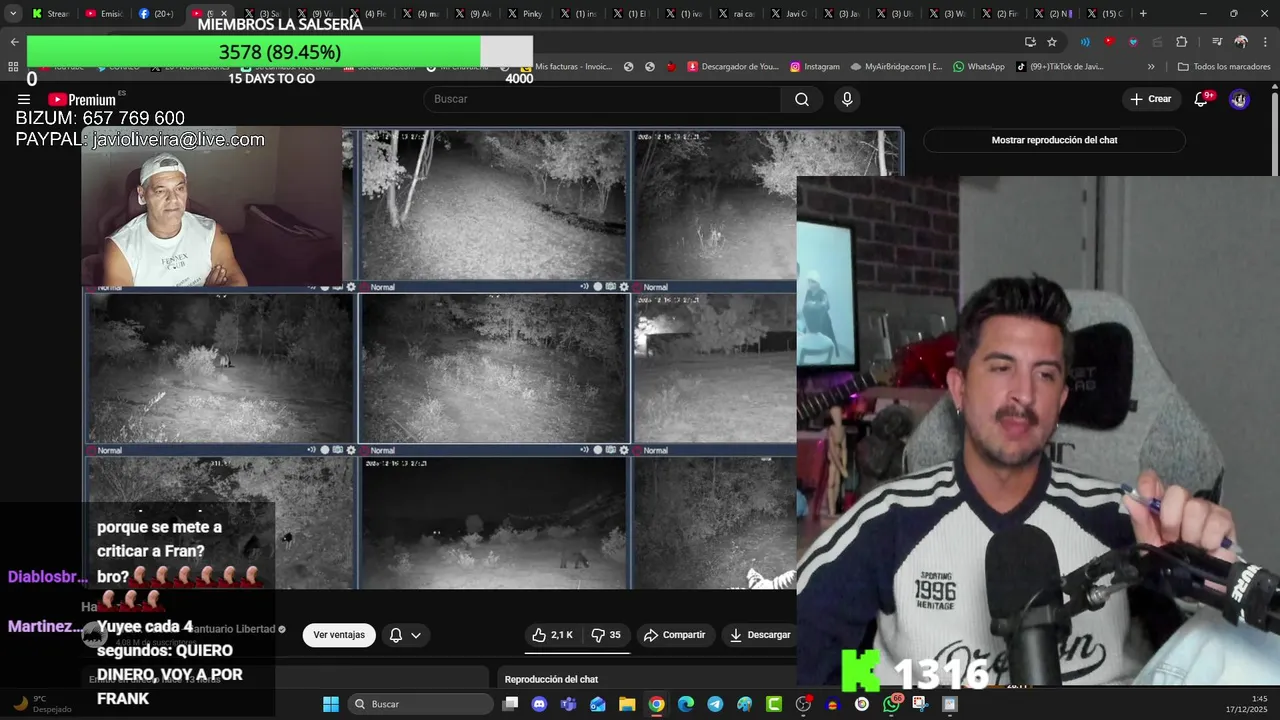
Task: Open the Windows Start menu
Action: pos(331,704)
